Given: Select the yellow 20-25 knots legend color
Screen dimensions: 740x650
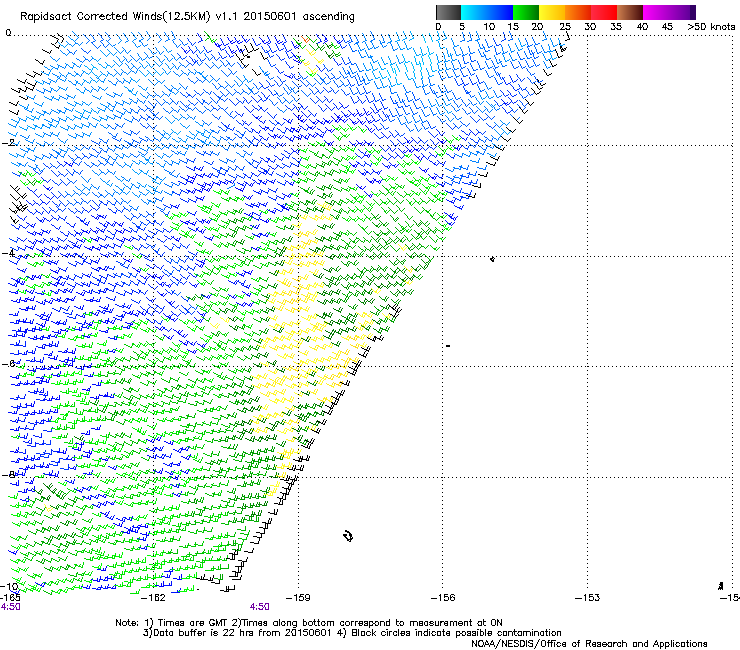Looking at the screenshot, I should pos(552,12).
